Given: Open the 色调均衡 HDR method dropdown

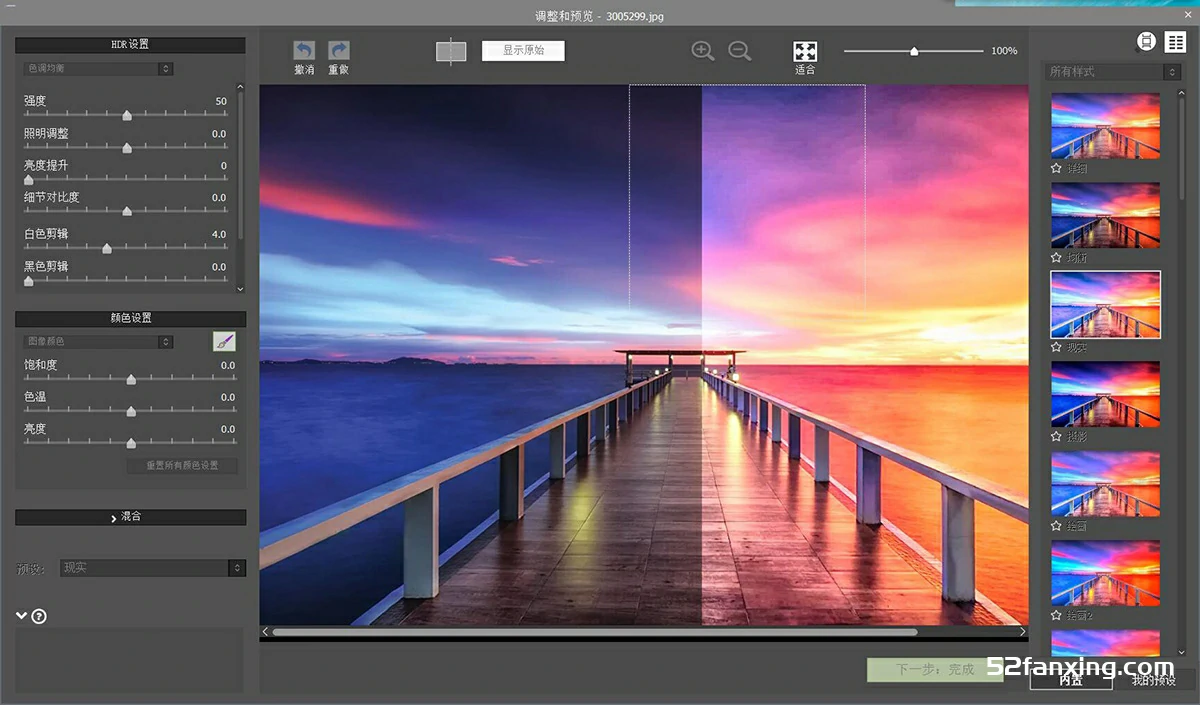Looking at the screenshot, I should (x=98, y=69).
